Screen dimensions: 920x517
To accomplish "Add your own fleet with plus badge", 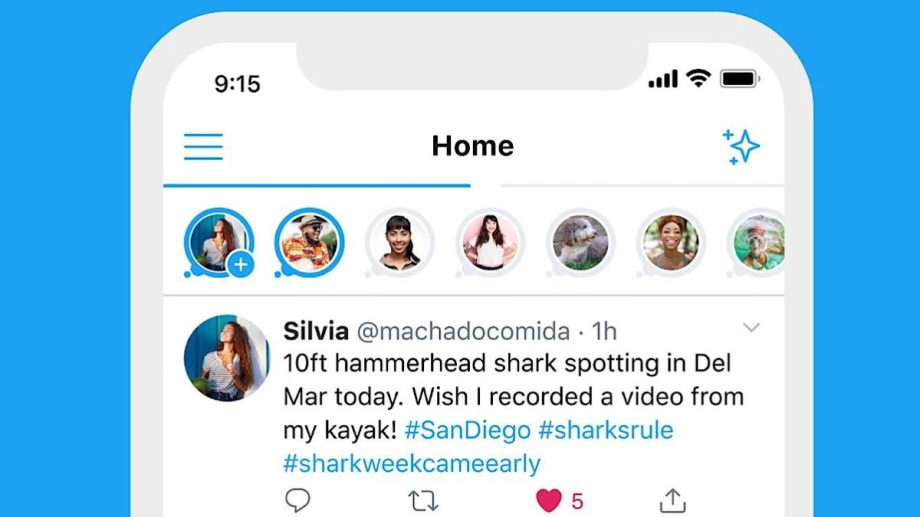I will 241,265.
